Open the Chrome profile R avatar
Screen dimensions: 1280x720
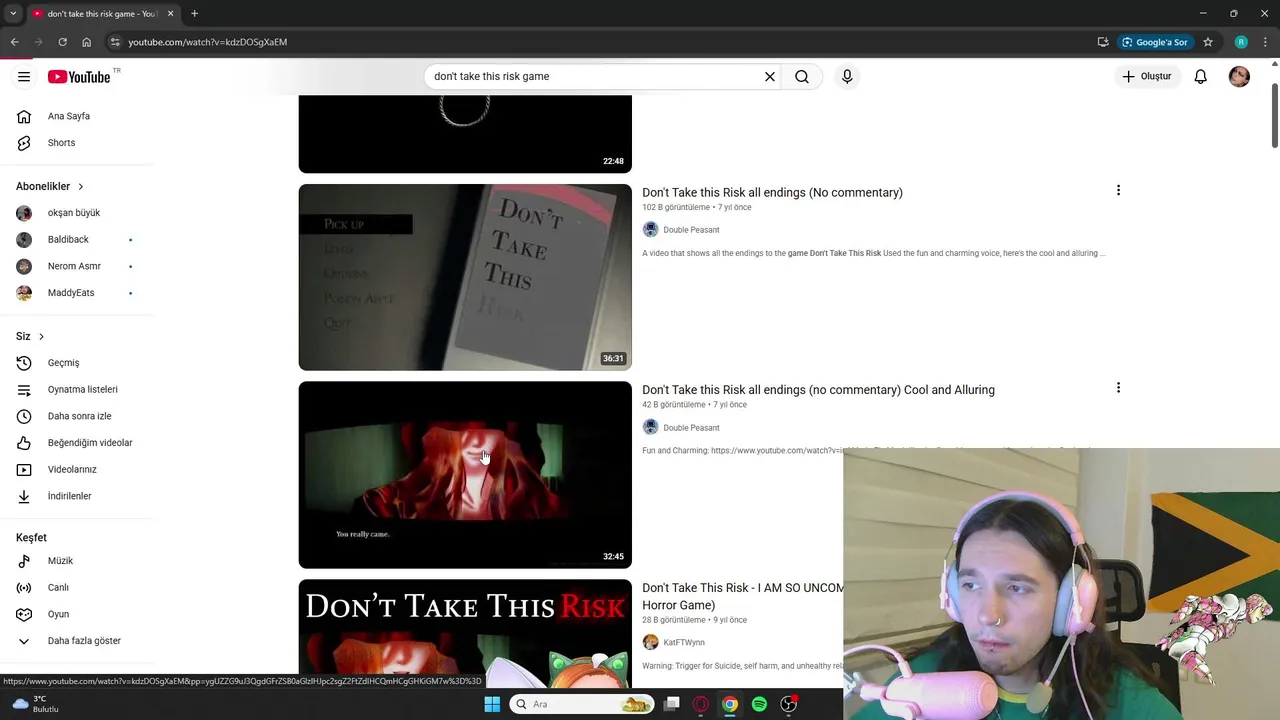point(1241,42)
